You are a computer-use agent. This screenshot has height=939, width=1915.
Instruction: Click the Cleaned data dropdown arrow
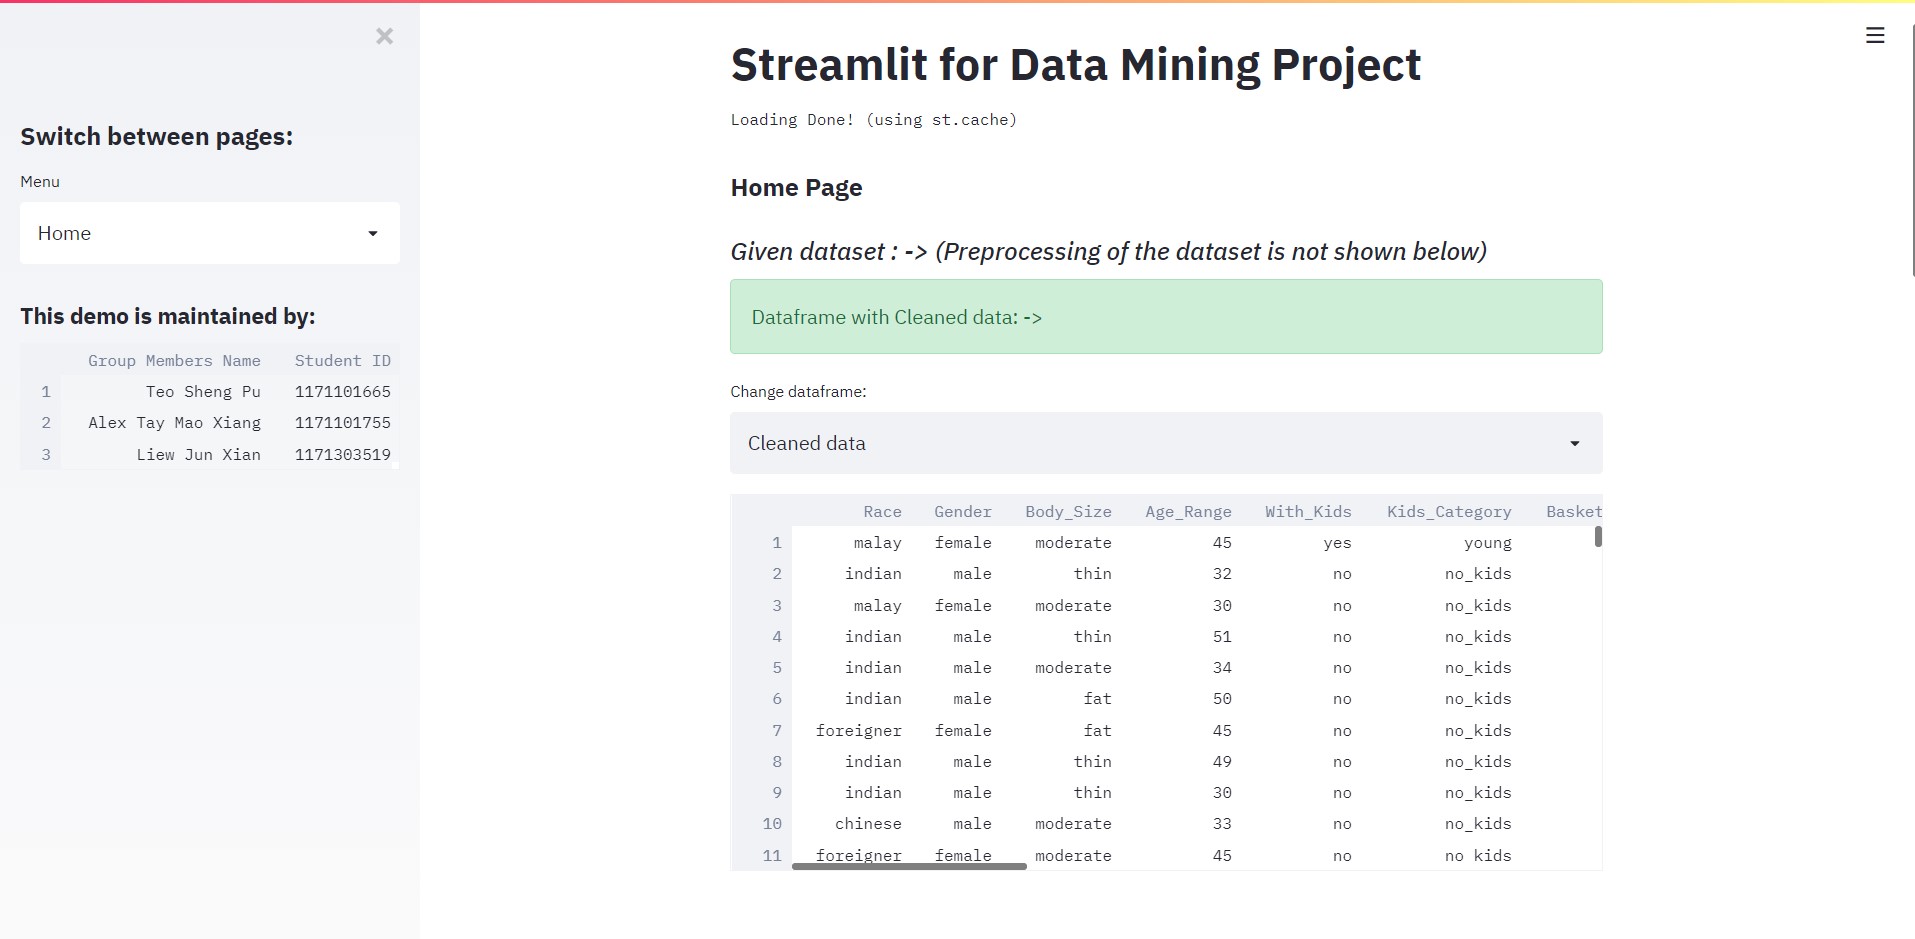pos(1575,443)
